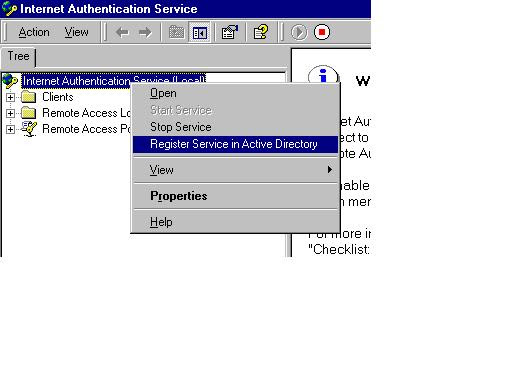512x384 pixels.
Task: Click the Start Service play icon
Action: tap(299, 32)
